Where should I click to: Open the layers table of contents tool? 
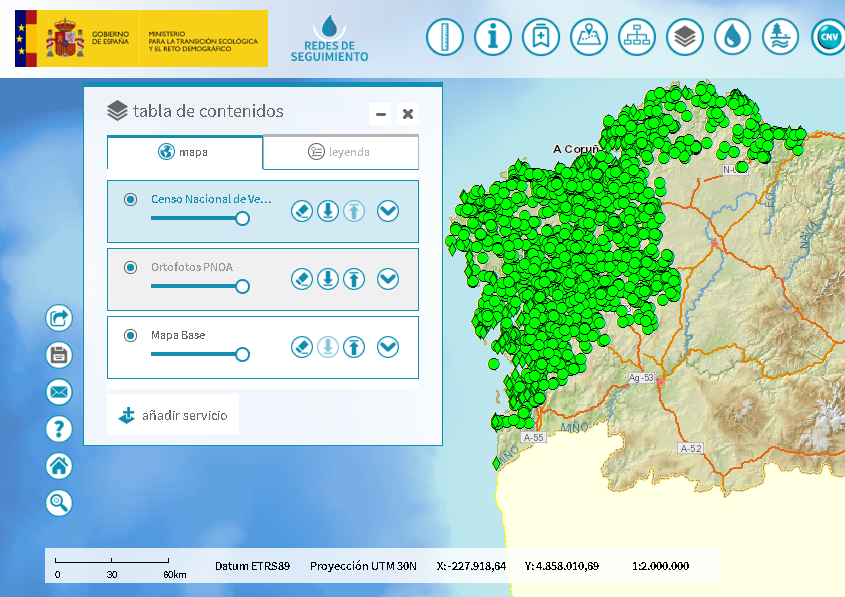coord(684,37)
